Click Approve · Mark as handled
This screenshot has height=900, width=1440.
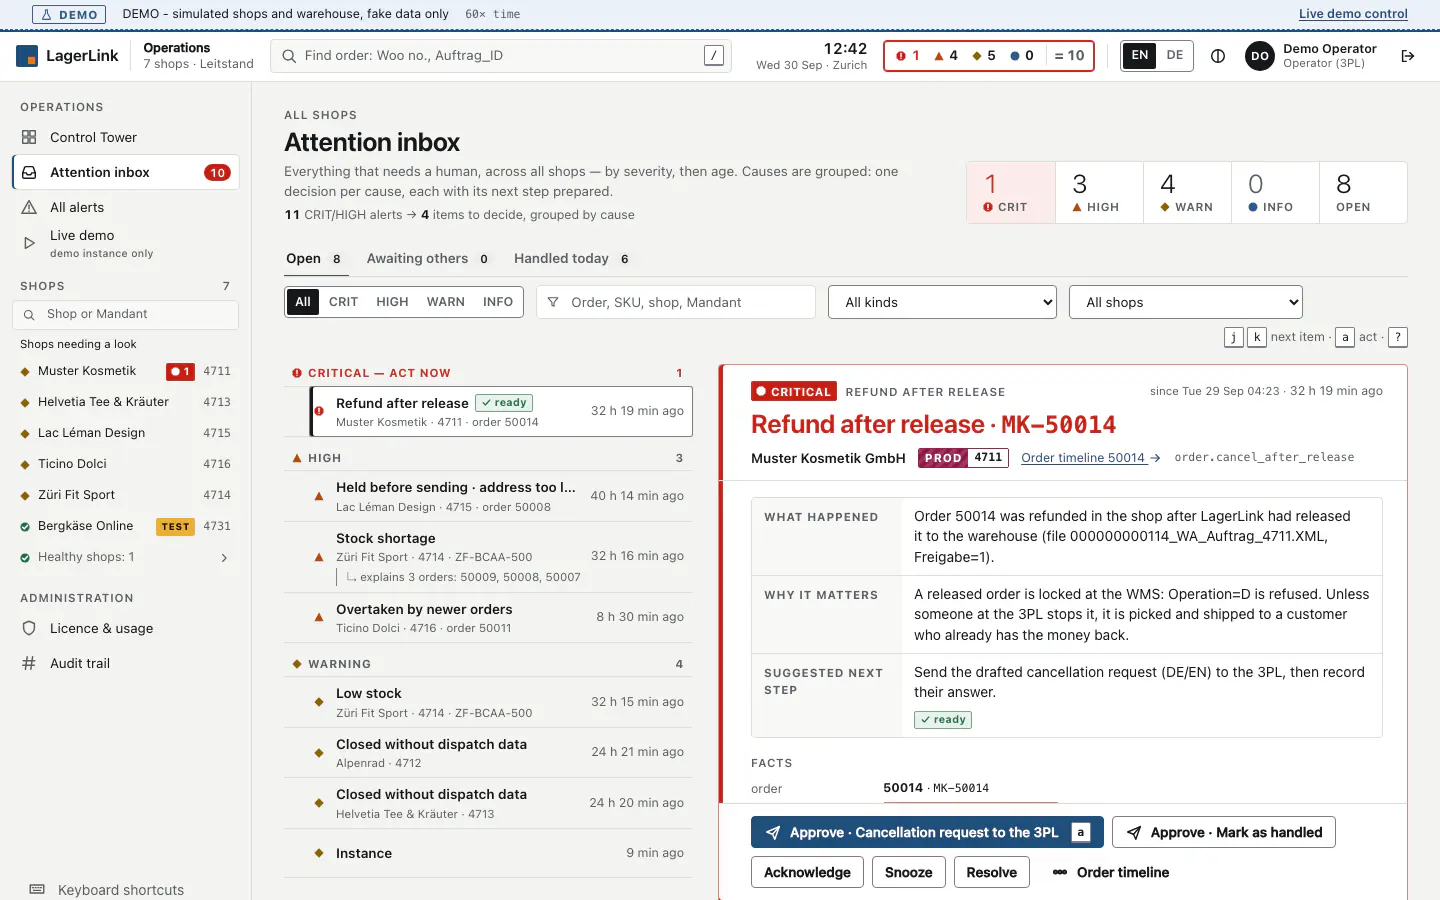point(1223,832)
